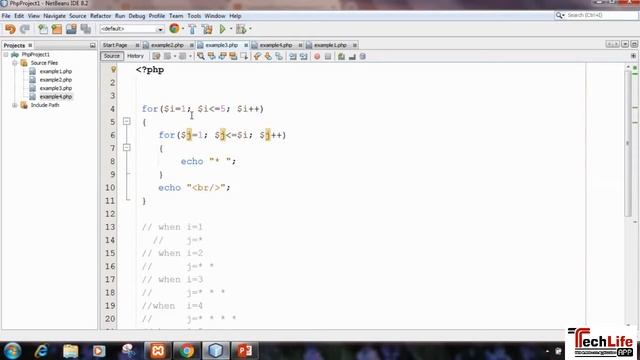Click the Next Bookmark icon
The width and height of the screenshot is (640, 360).
268,56
